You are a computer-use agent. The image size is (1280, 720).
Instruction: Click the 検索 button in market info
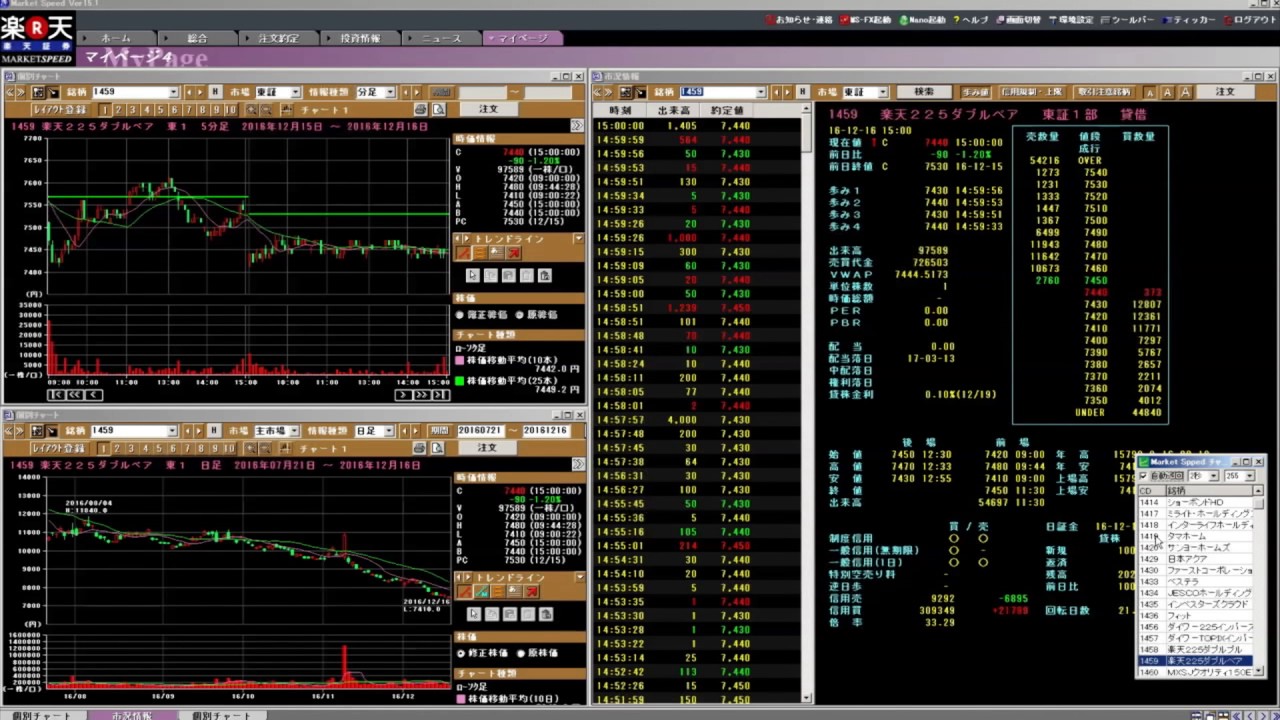coord(924,92)
